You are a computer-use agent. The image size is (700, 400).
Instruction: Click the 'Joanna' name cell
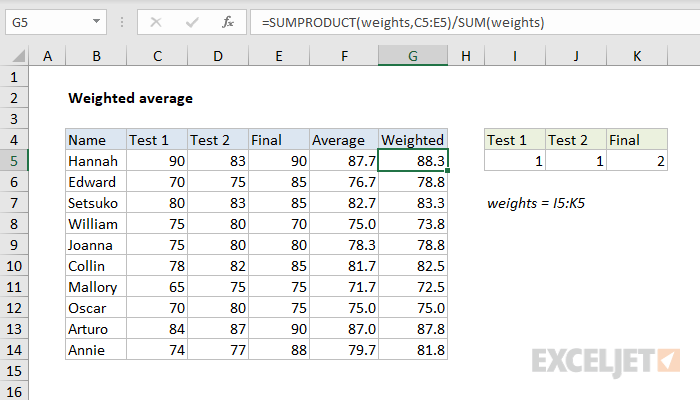[x=96, y=245]
